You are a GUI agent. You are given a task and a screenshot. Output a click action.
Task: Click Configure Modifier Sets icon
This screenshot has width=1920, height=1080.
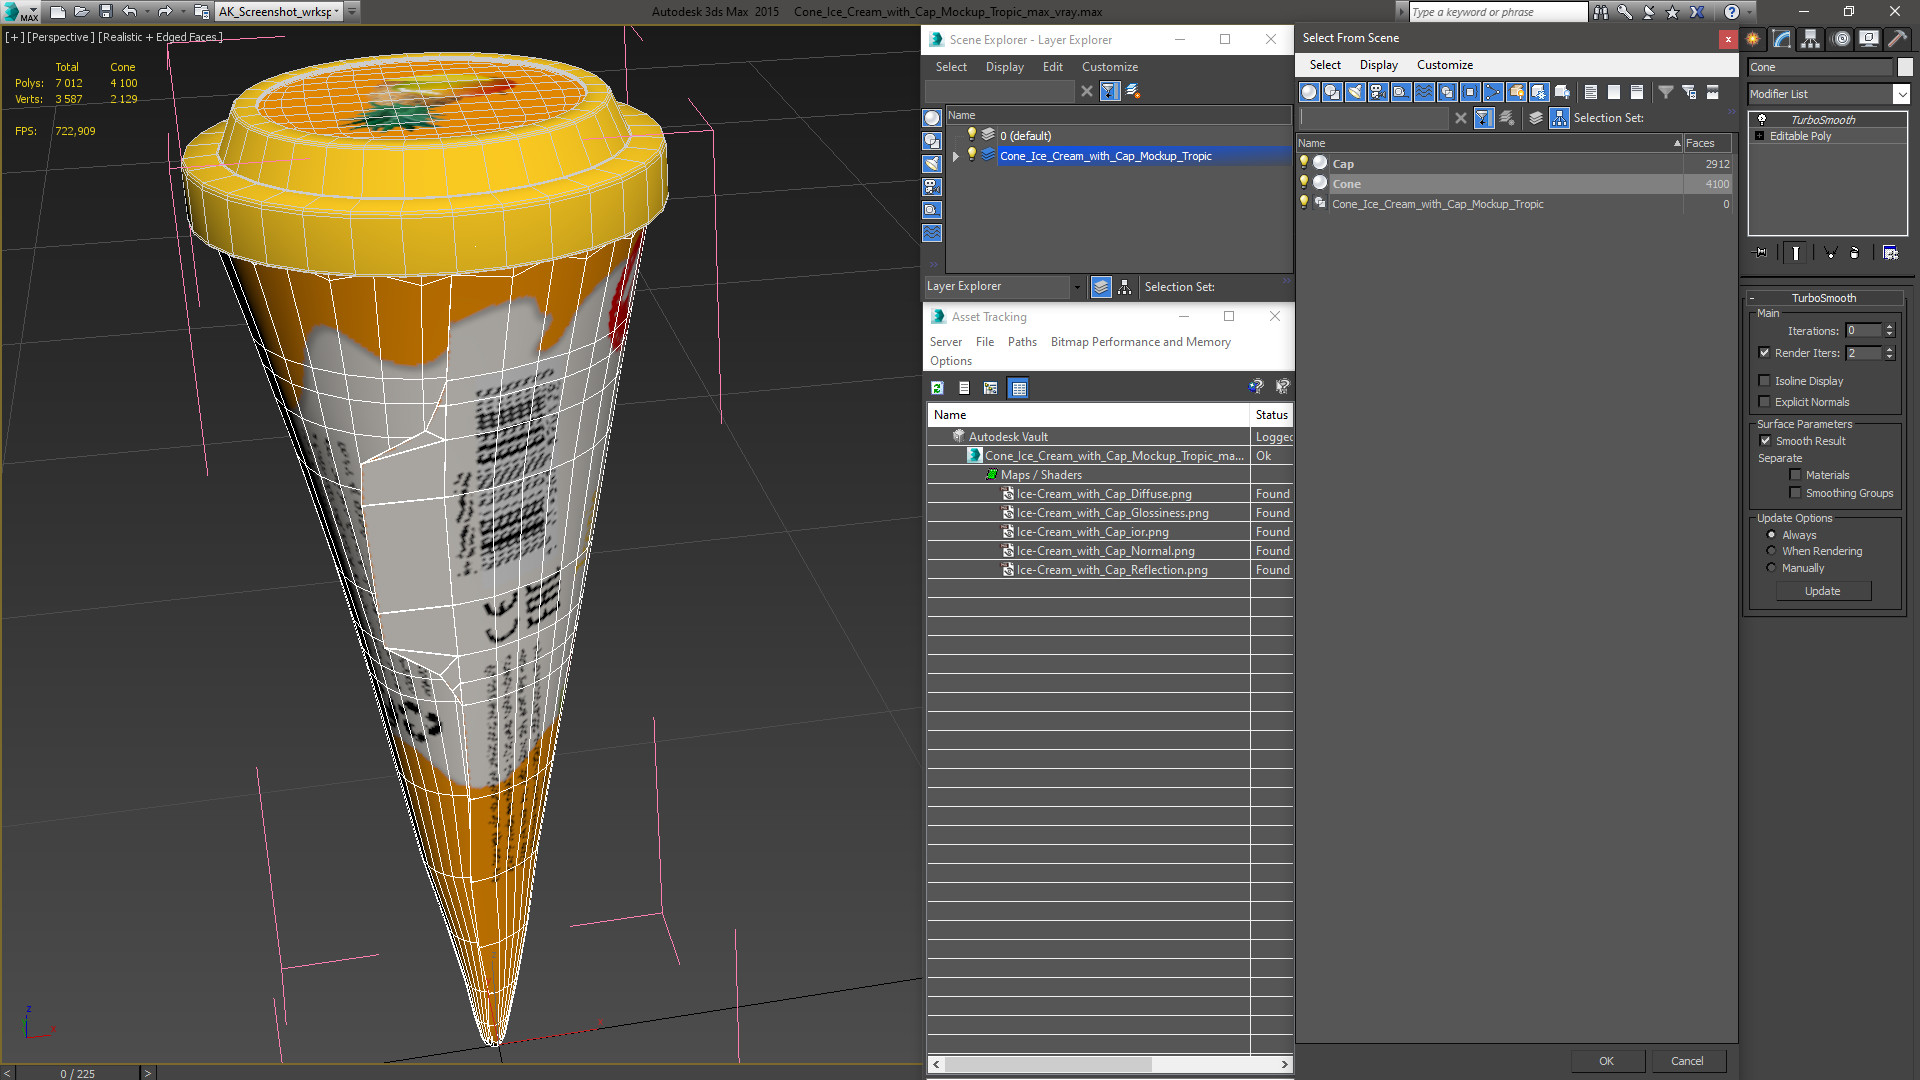pyautogui.click(x=1890, y=253)
